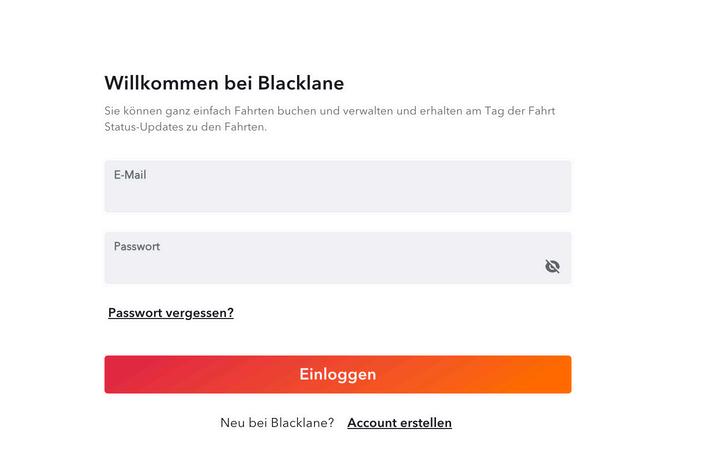Click the "Status-Updates zu den Fahrten" text line
This screenshot has height=457, width=704.
pyautogui.click(x=186, y=128)
